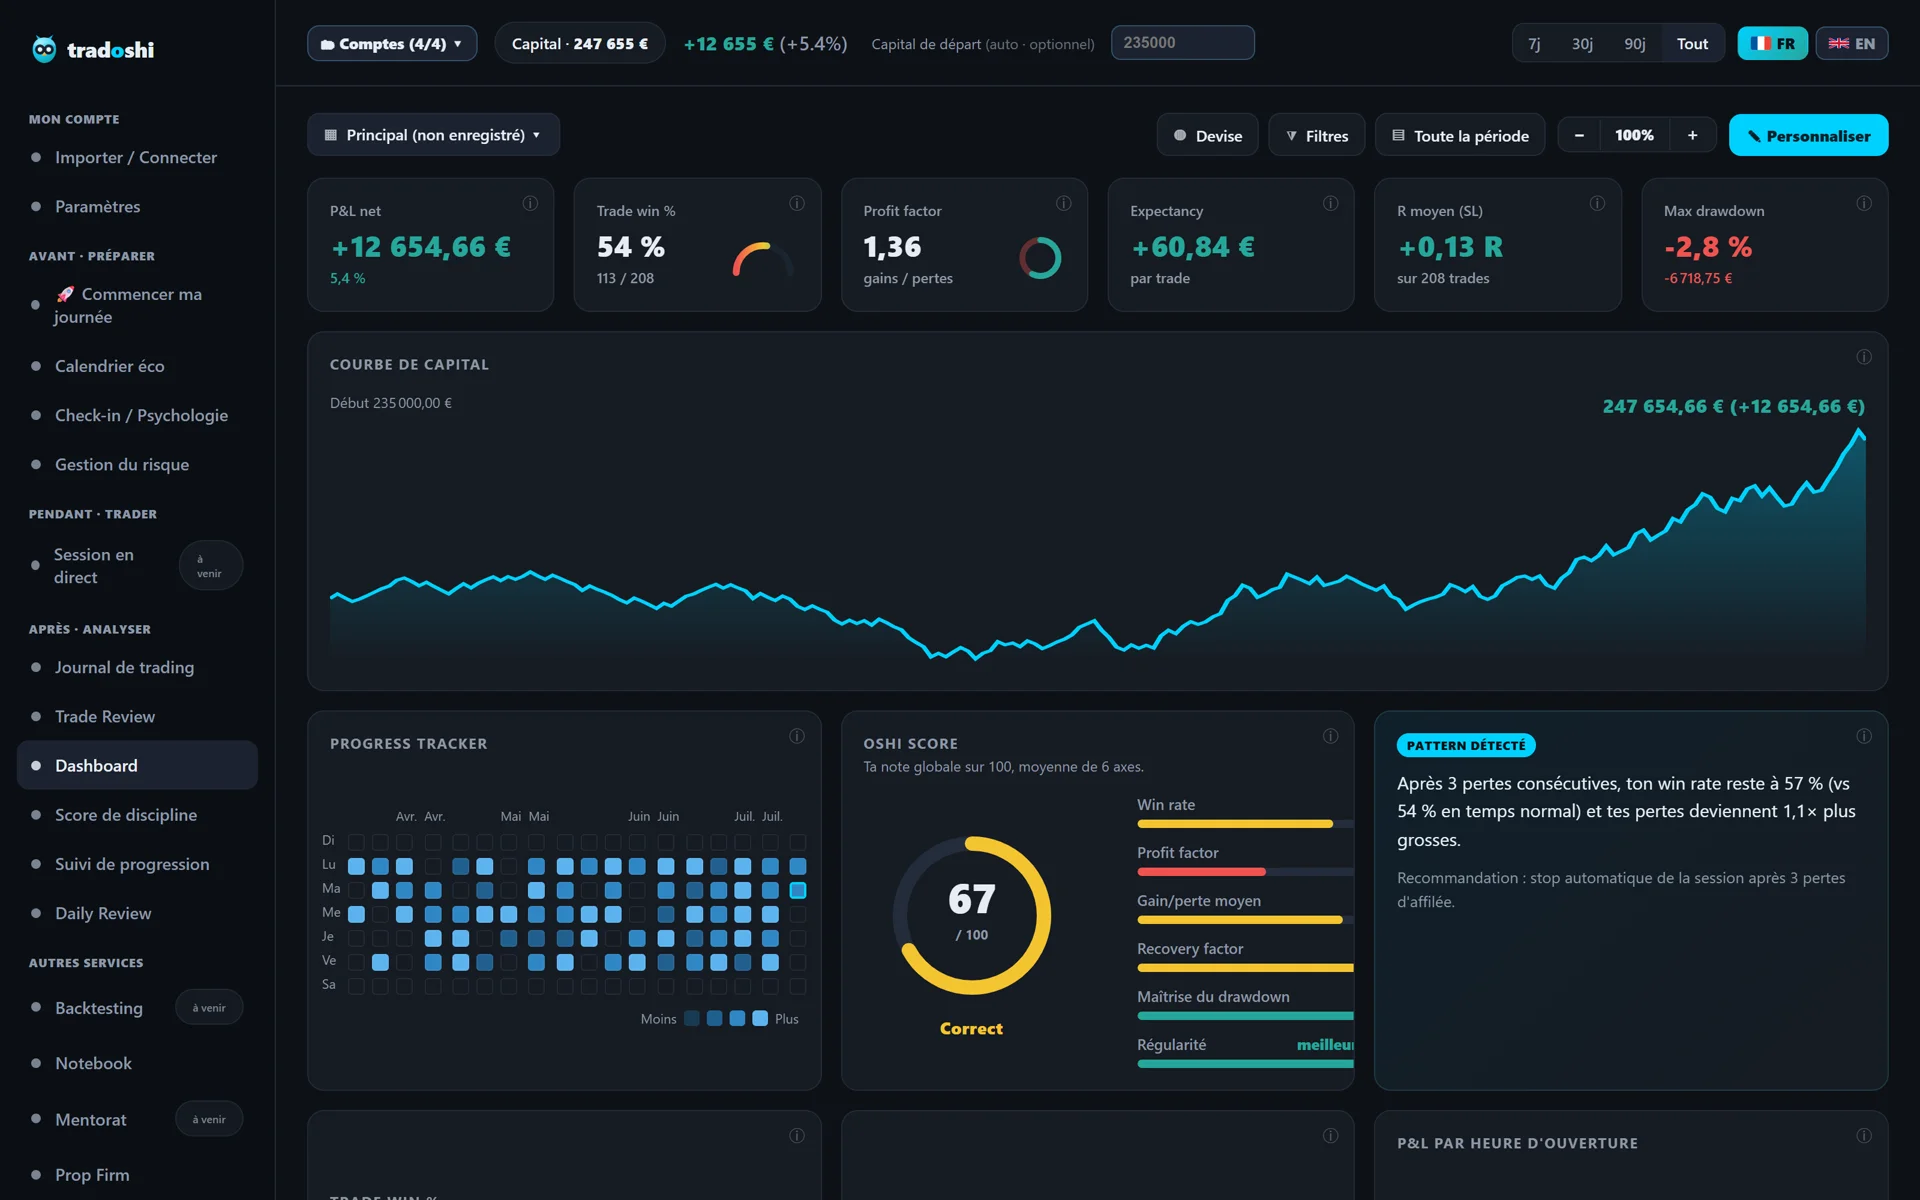Click the Capital de départ input field

(1182, 43)
